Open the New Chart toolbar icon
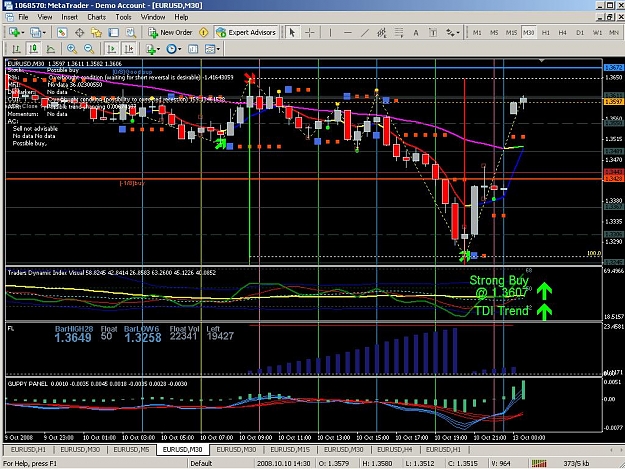Image resolution: width=625 pixels, height=469 pixels. click(14, 32)
